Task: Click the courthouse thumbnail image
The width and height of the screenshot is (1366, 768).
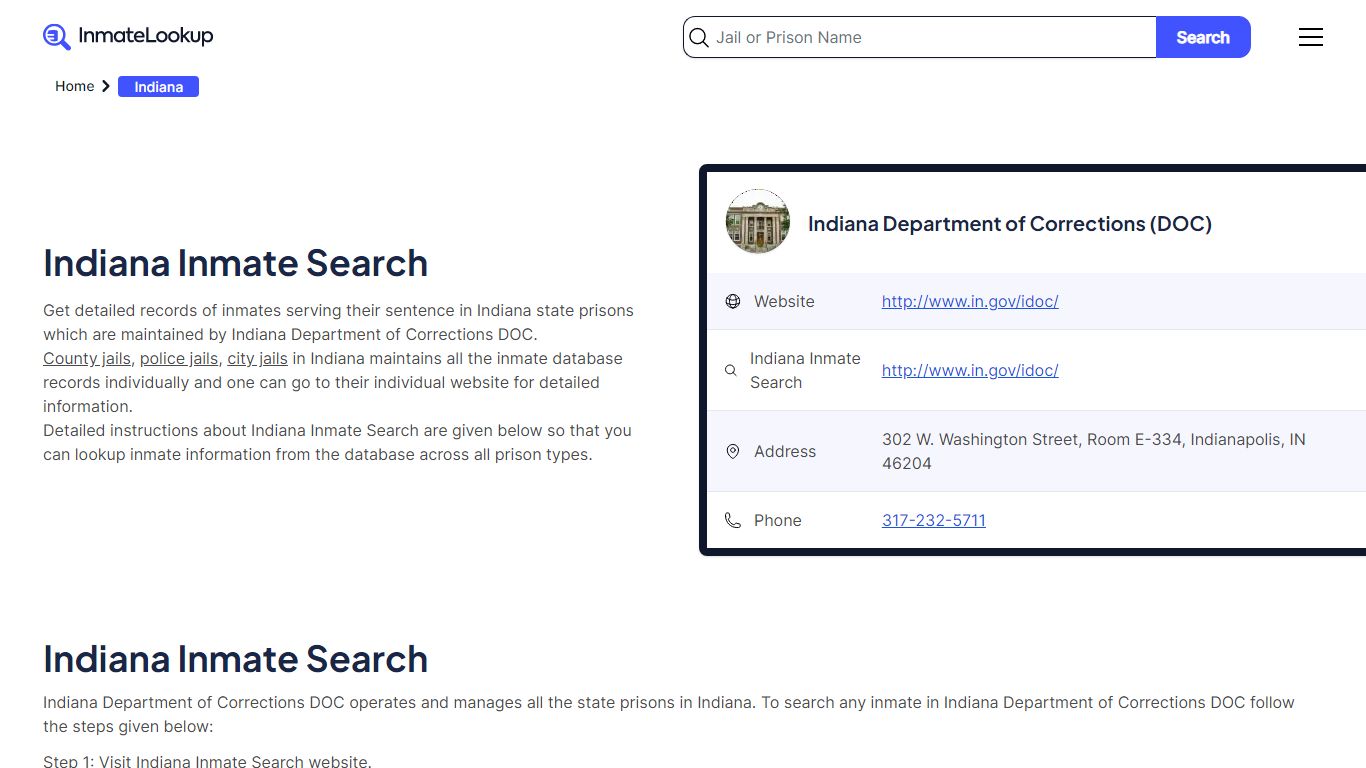Action: point(758,221)
